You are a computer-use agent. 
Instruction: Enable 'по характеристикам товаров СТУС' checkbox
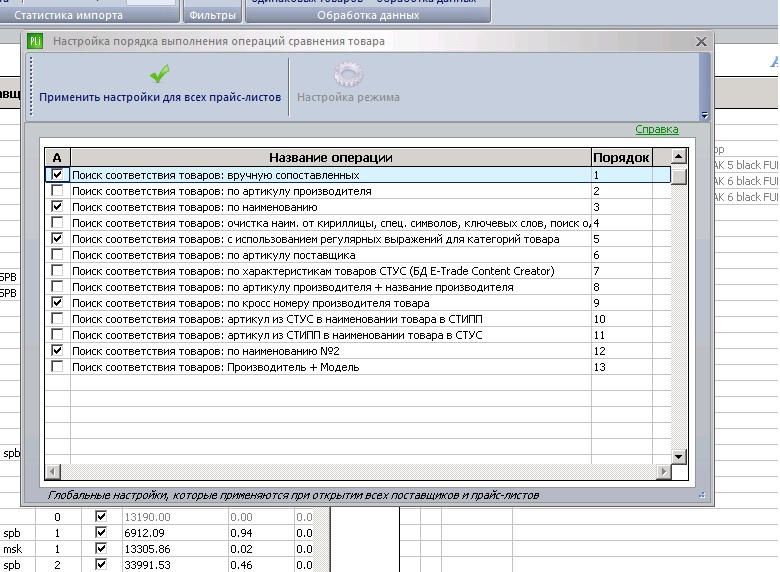pyautogui.click(x=57, y=271)
